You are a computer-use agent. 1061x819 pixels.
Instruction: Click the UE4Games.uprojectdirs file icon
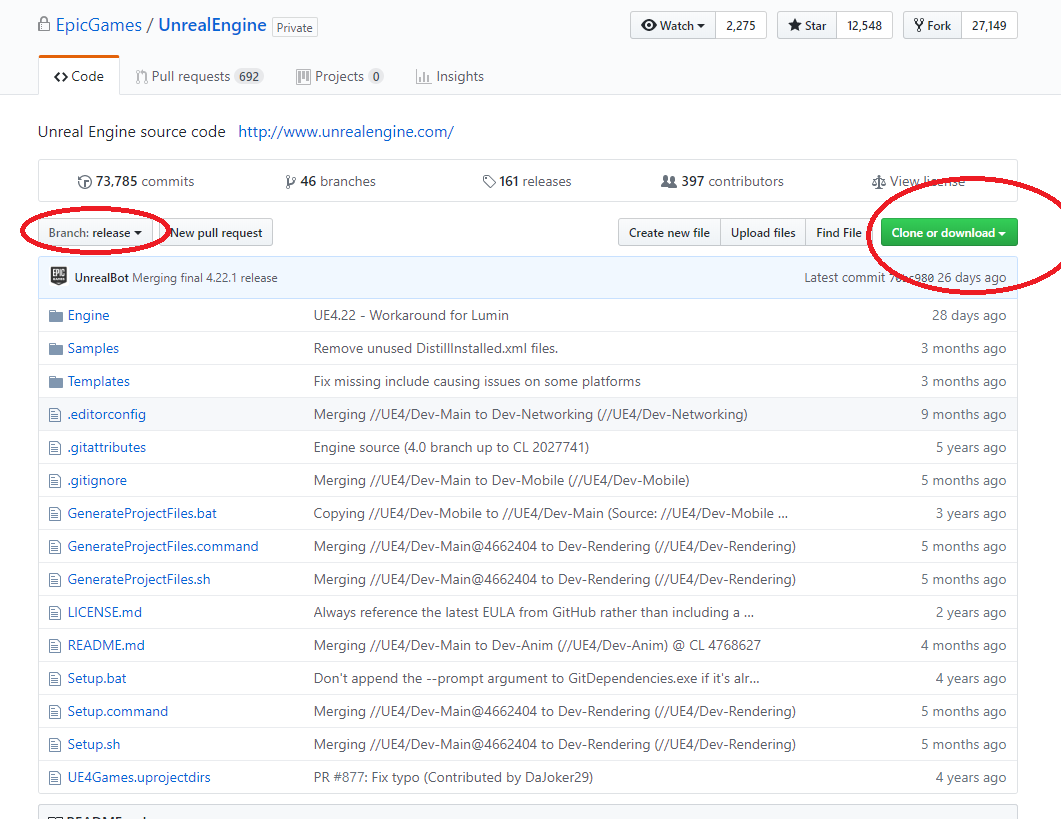coord(55,778)
